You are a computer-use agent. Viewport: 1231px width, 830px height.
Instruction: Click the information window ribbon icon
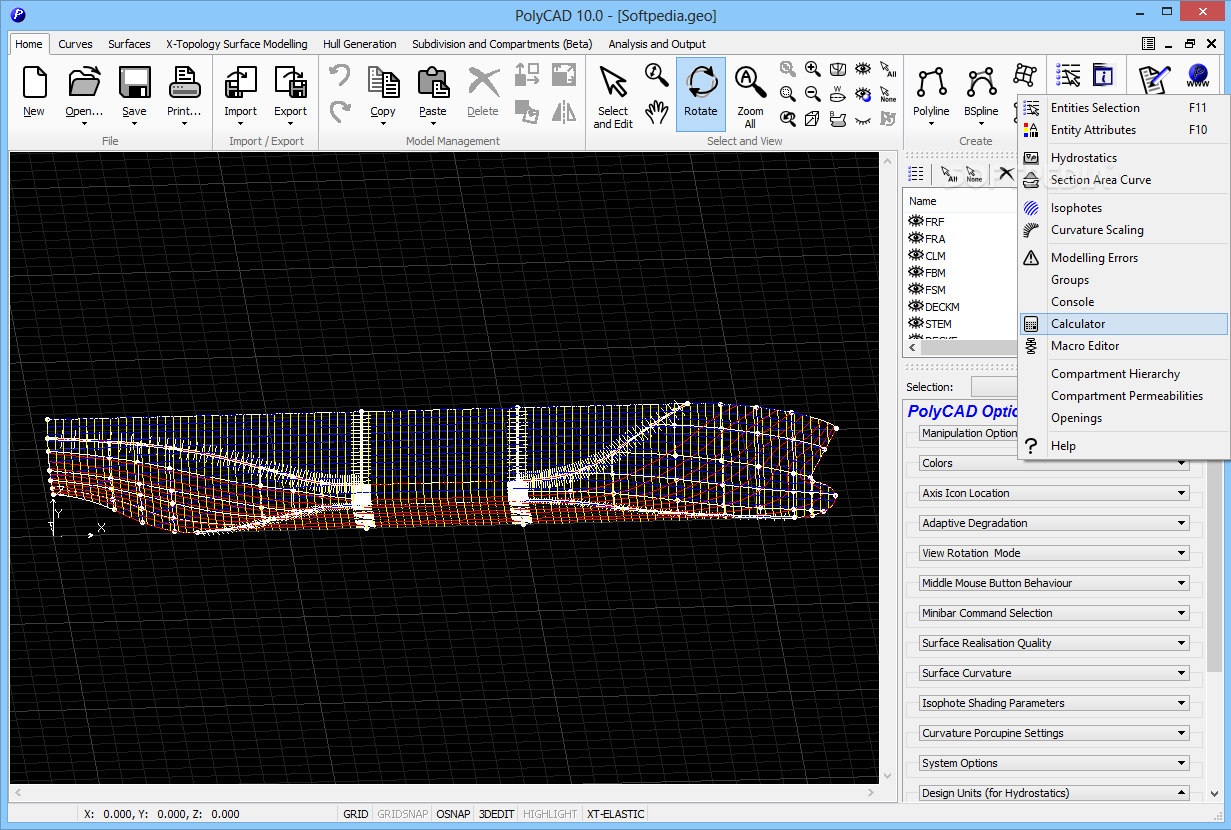click(1102, 76)
